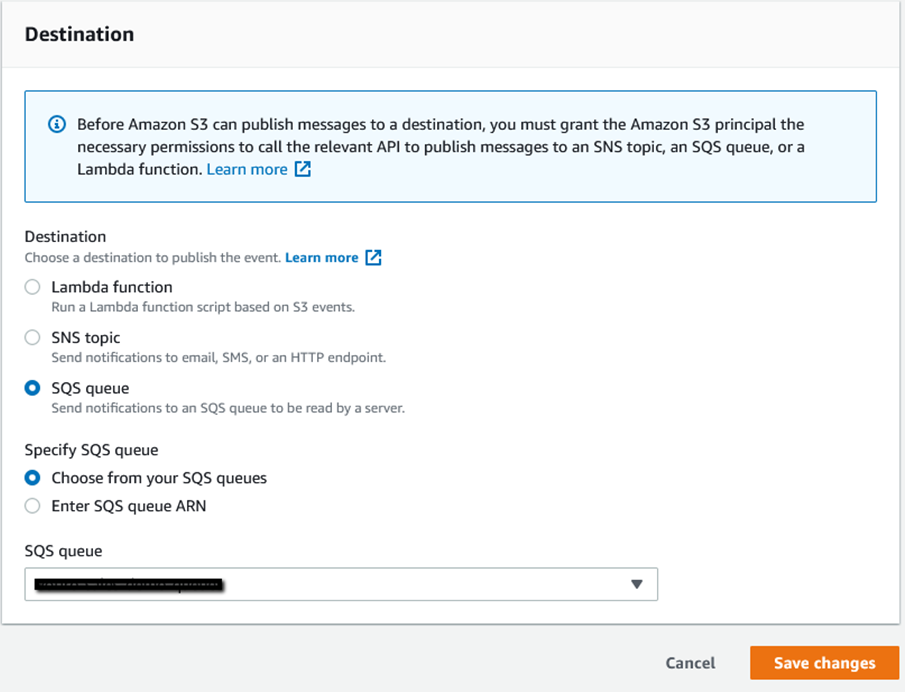Click 'Run a Lambda function script' description text
Screen dimensions: 905x692
tap(203, 307)
